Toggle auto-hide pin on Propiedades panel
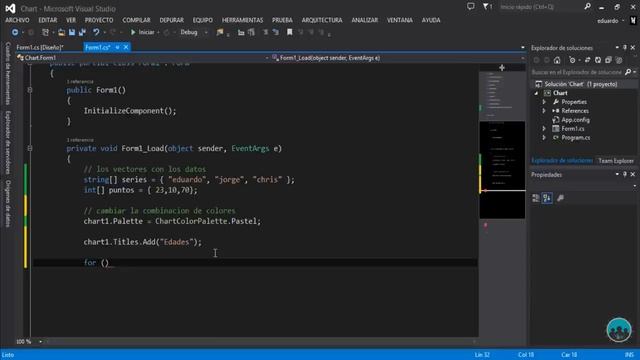 click(625, 174)
